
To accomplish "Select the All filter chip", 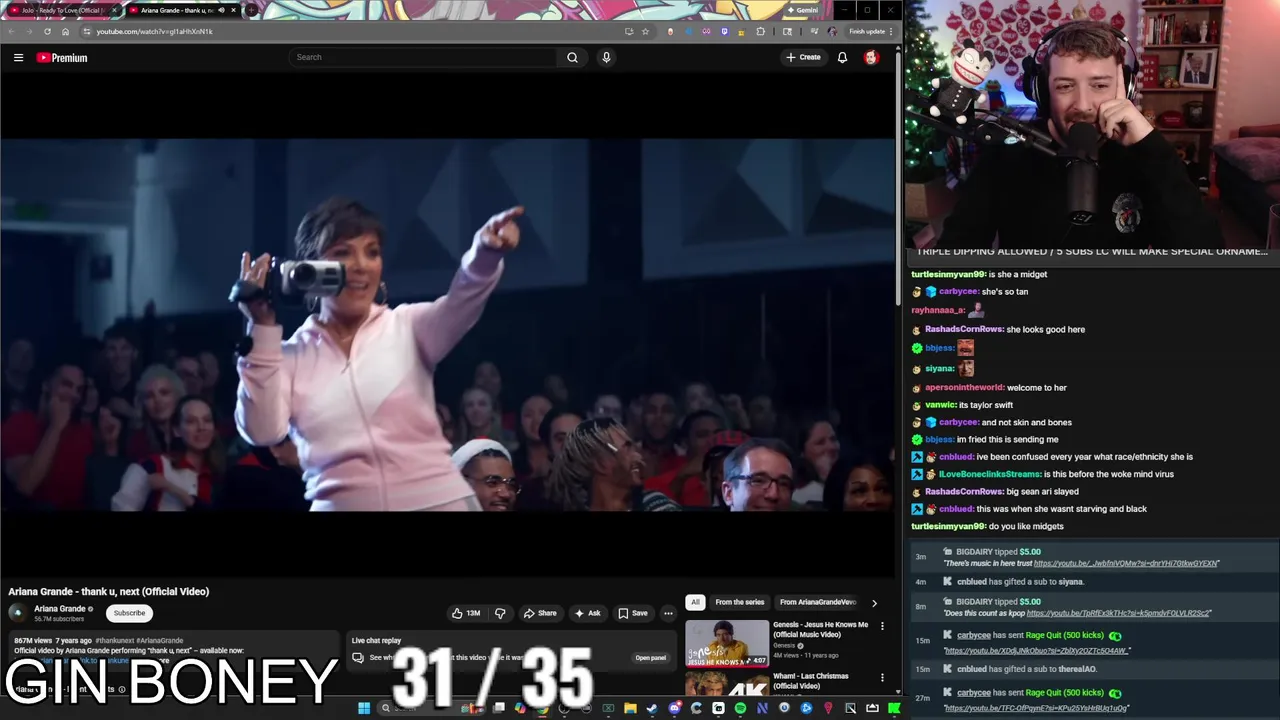I will tap(695, 602).
